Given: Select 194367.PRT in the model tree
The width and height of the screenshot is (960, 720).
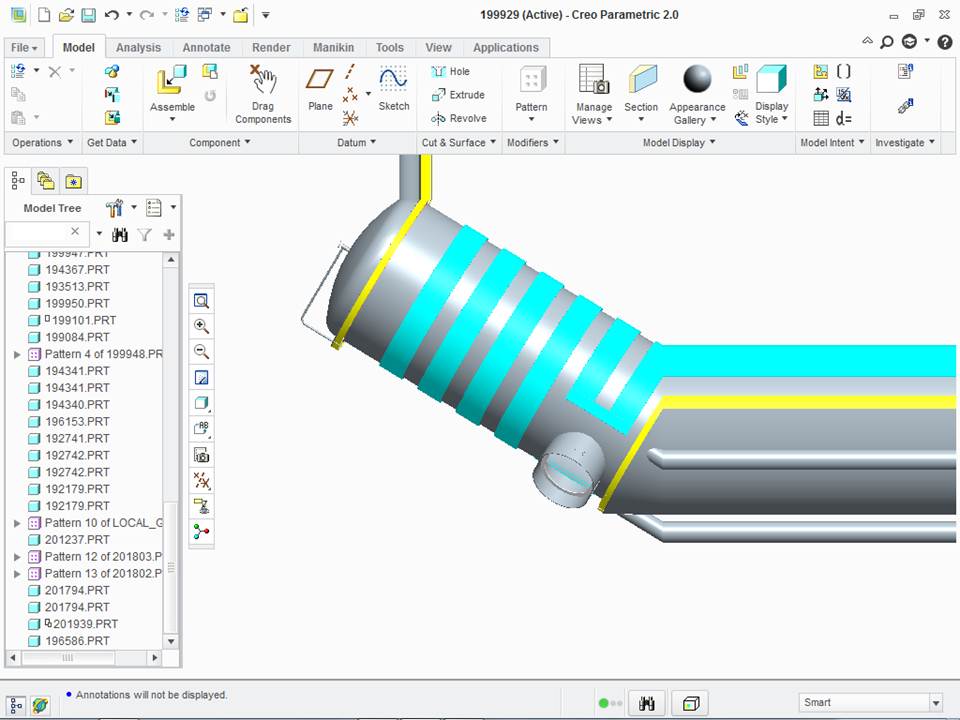Looking at the screenshot, I should coord(77,270).
